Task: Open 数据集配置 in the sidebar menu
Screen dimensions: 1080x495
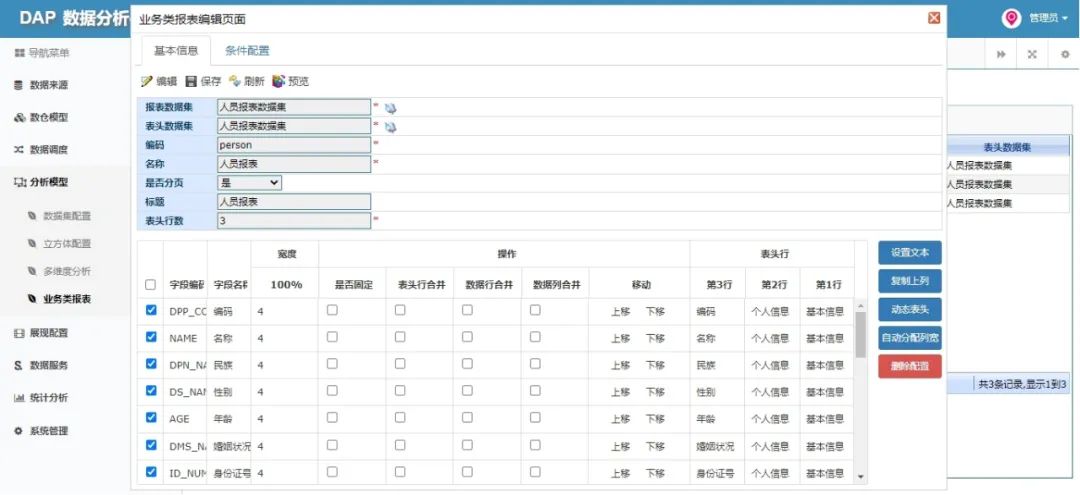Action: (x=67, y=215)
